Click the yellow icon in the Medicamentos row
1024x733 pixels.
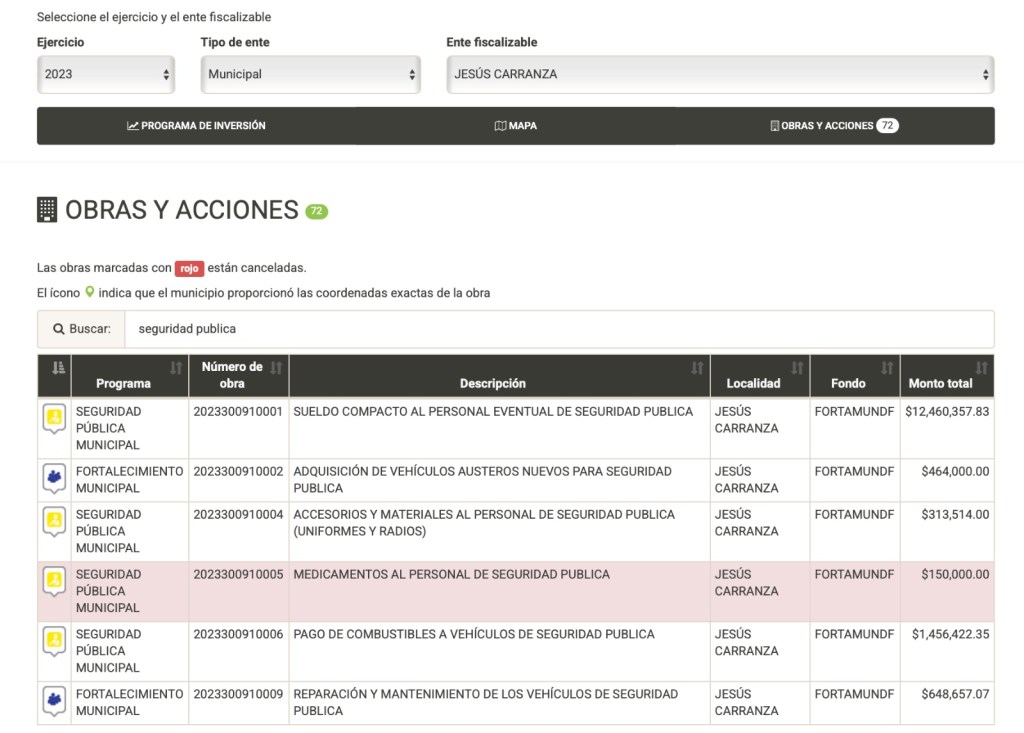pos(54,580)
